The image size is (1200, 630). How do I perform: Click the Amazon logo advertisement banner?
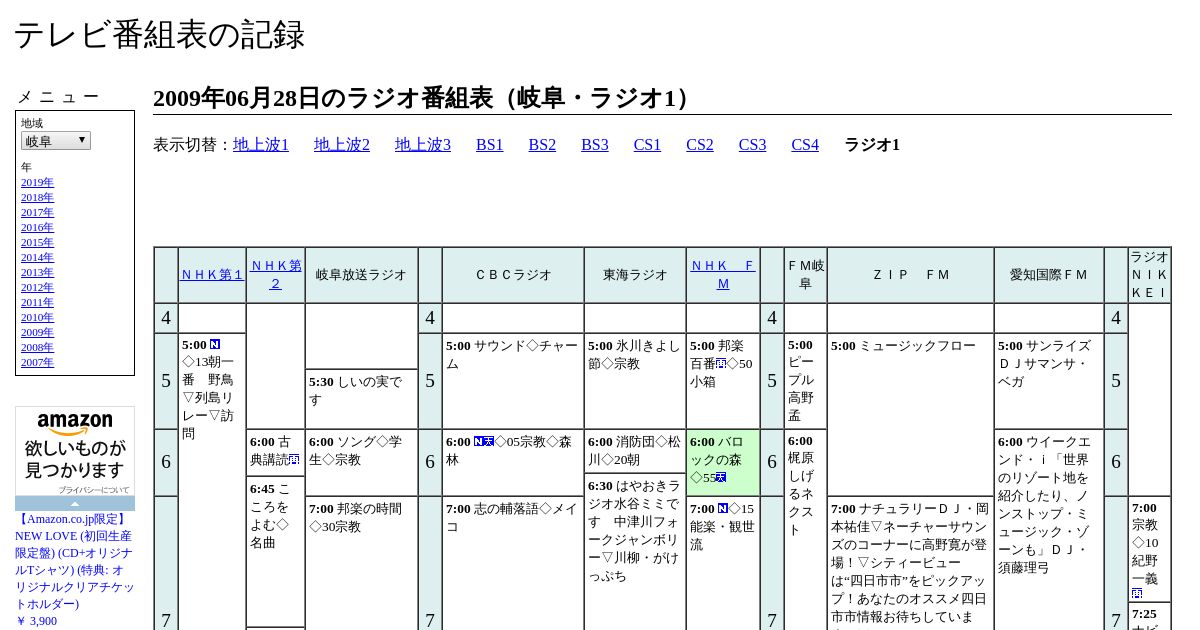75,458
